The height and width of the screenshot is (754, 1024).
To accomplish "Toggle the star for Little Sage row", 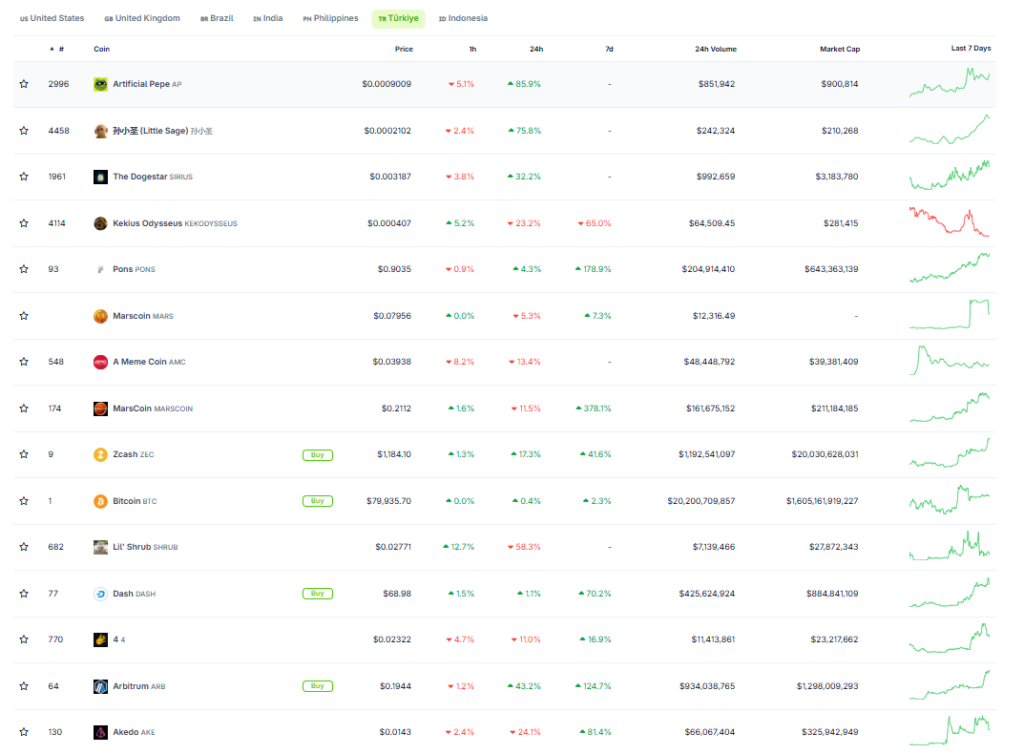I will tap(24, 131).
